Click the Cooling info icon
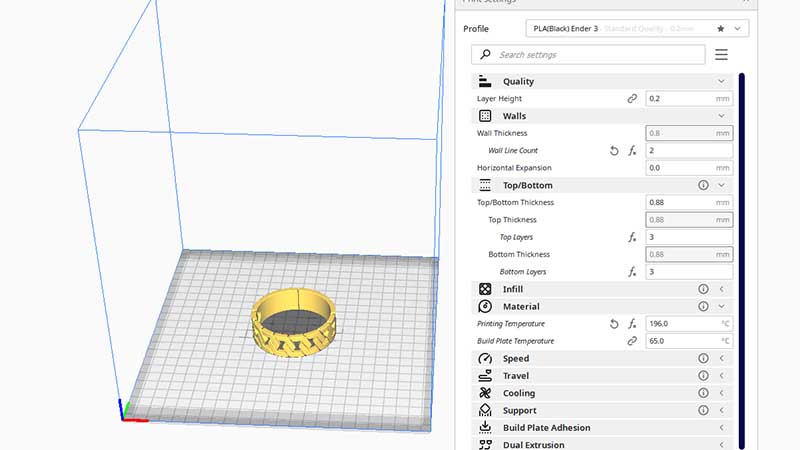The height and width of the screenshot is (450, 800). click(703, 393)
